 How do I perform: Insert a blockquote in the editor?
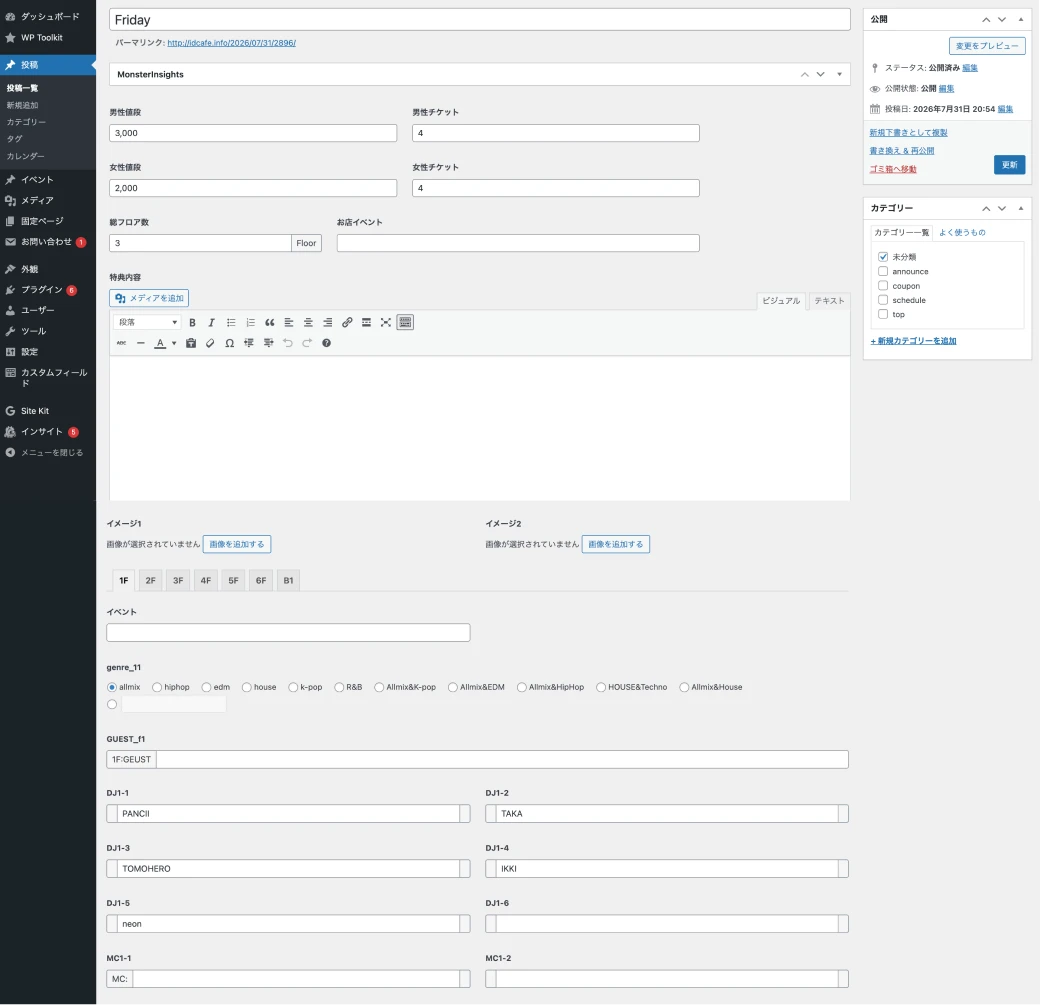(269, 322)
